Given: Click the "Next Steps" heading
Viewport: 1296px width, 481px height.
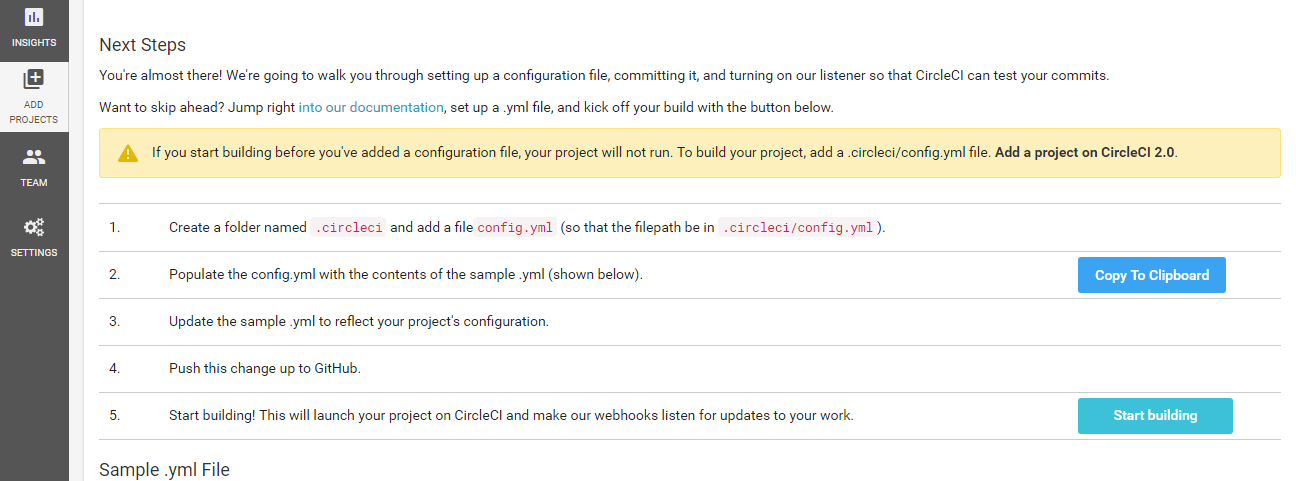Looking at the screenshot, I should [x=142, y=45].
